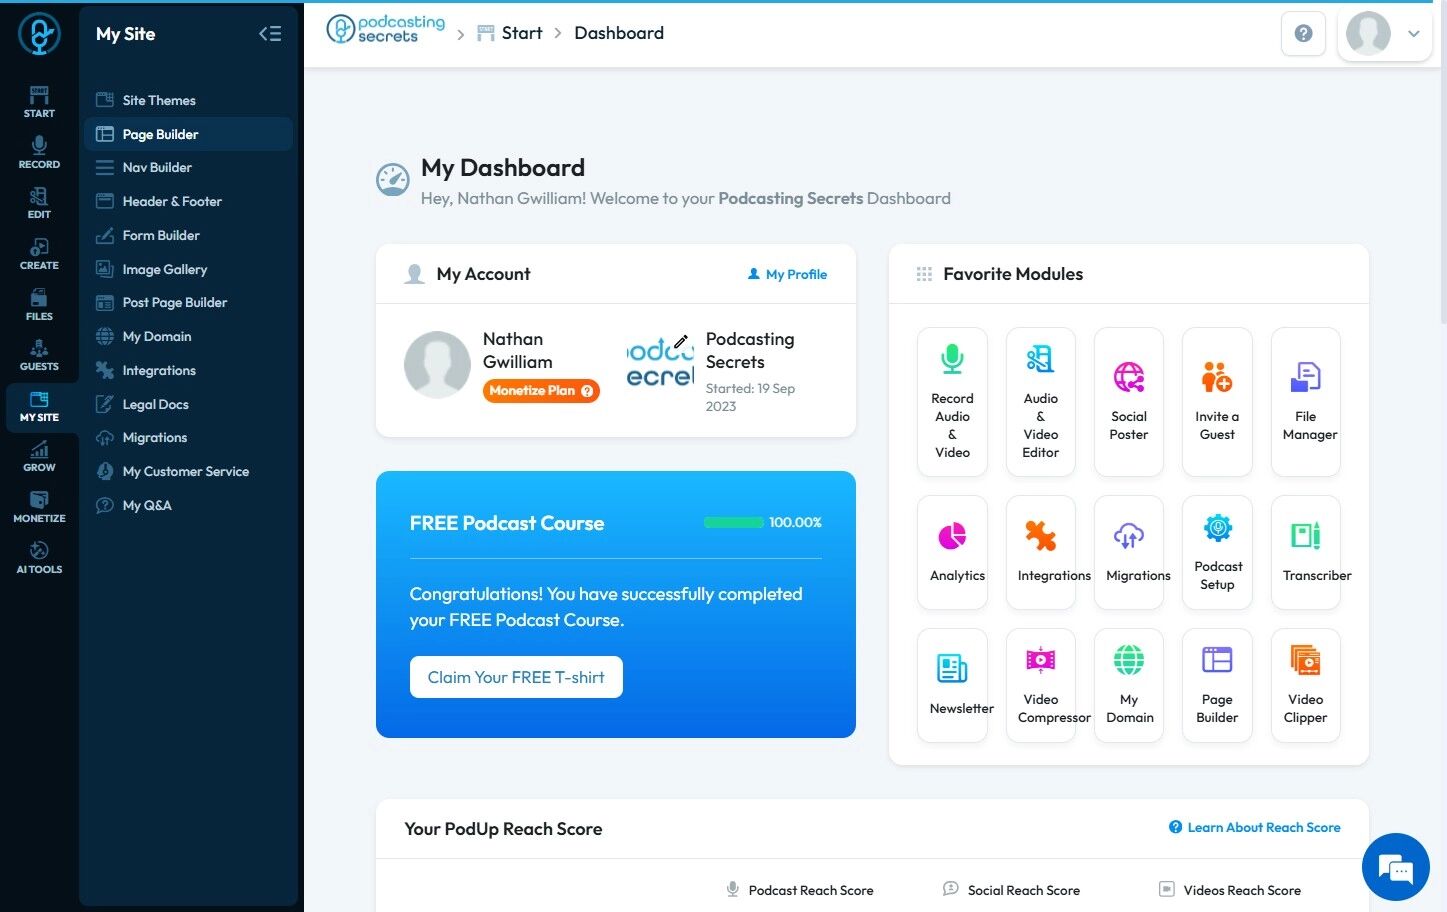Open the GROW section
Viewport: 1447px width, 912px height.
39,456
